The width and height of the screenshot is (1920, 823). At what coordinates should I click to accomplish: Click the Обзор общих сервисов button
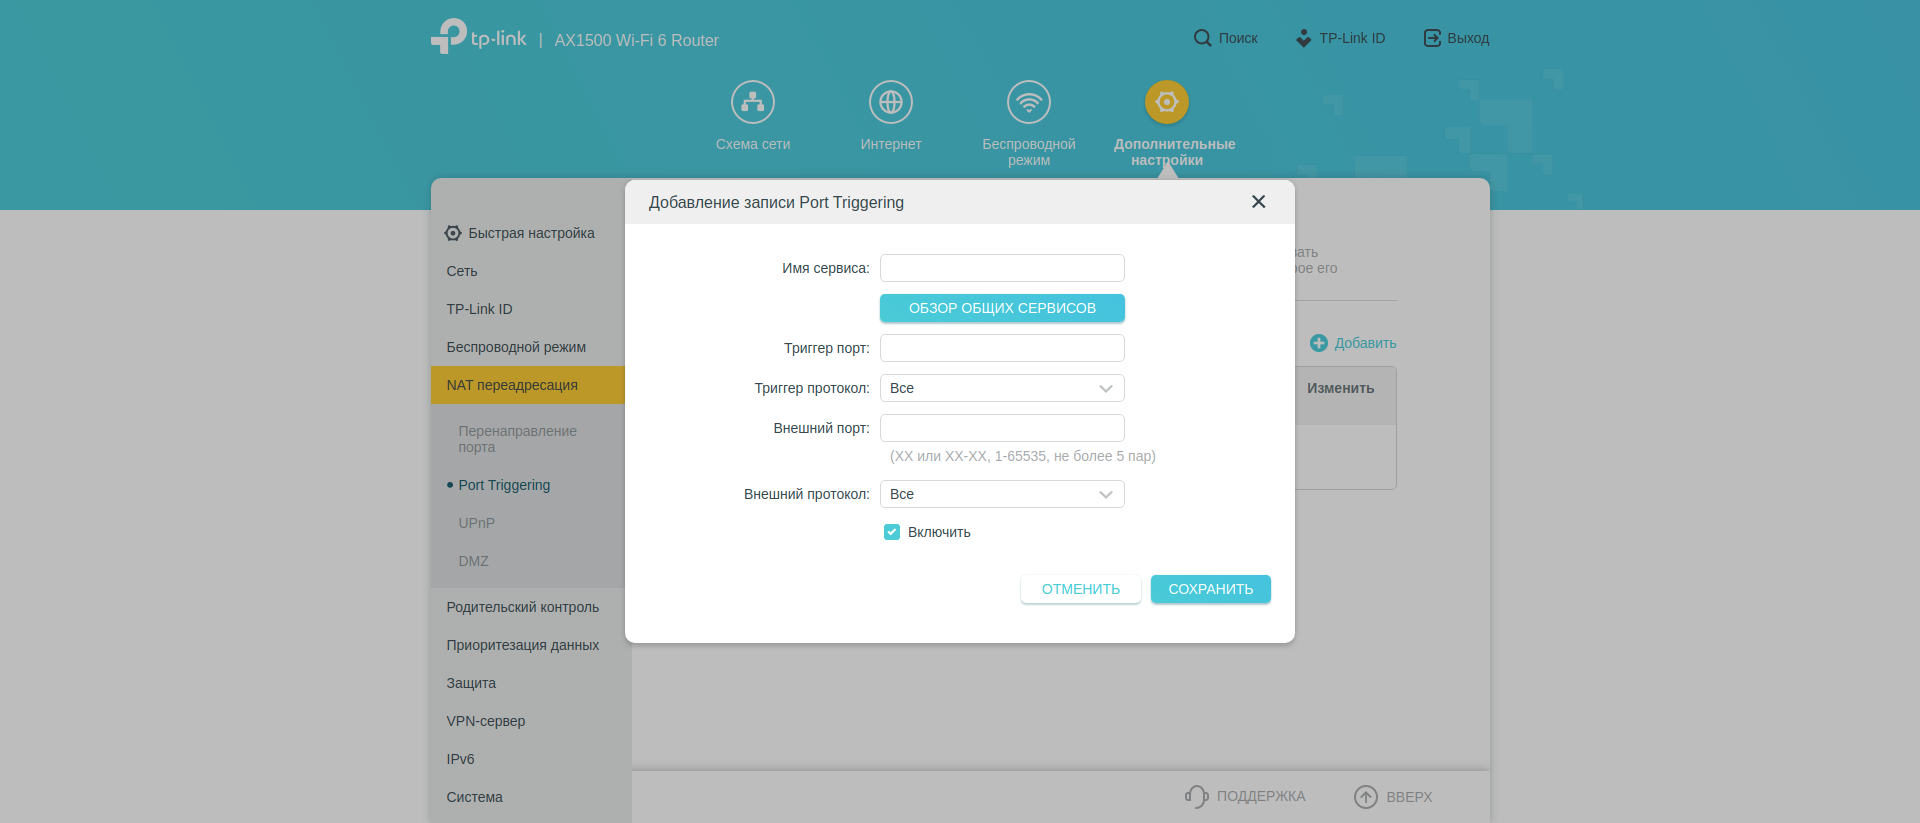1002,308
